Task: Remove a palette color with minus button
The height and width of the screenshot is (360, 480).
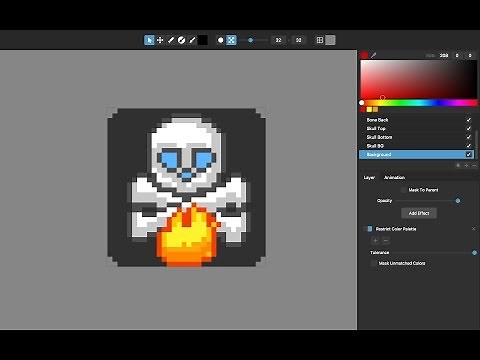Action: tap(386, 240)
